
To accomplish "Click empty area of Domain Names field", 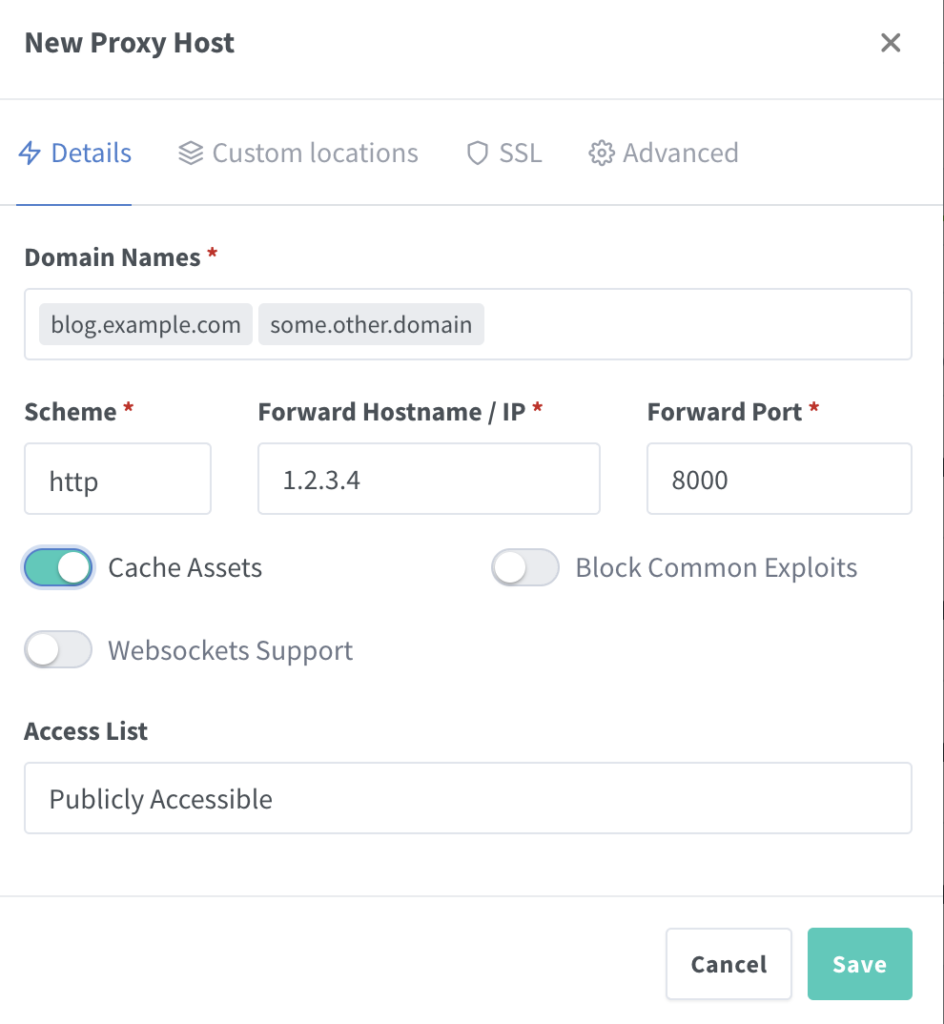I will click(700, 325).
